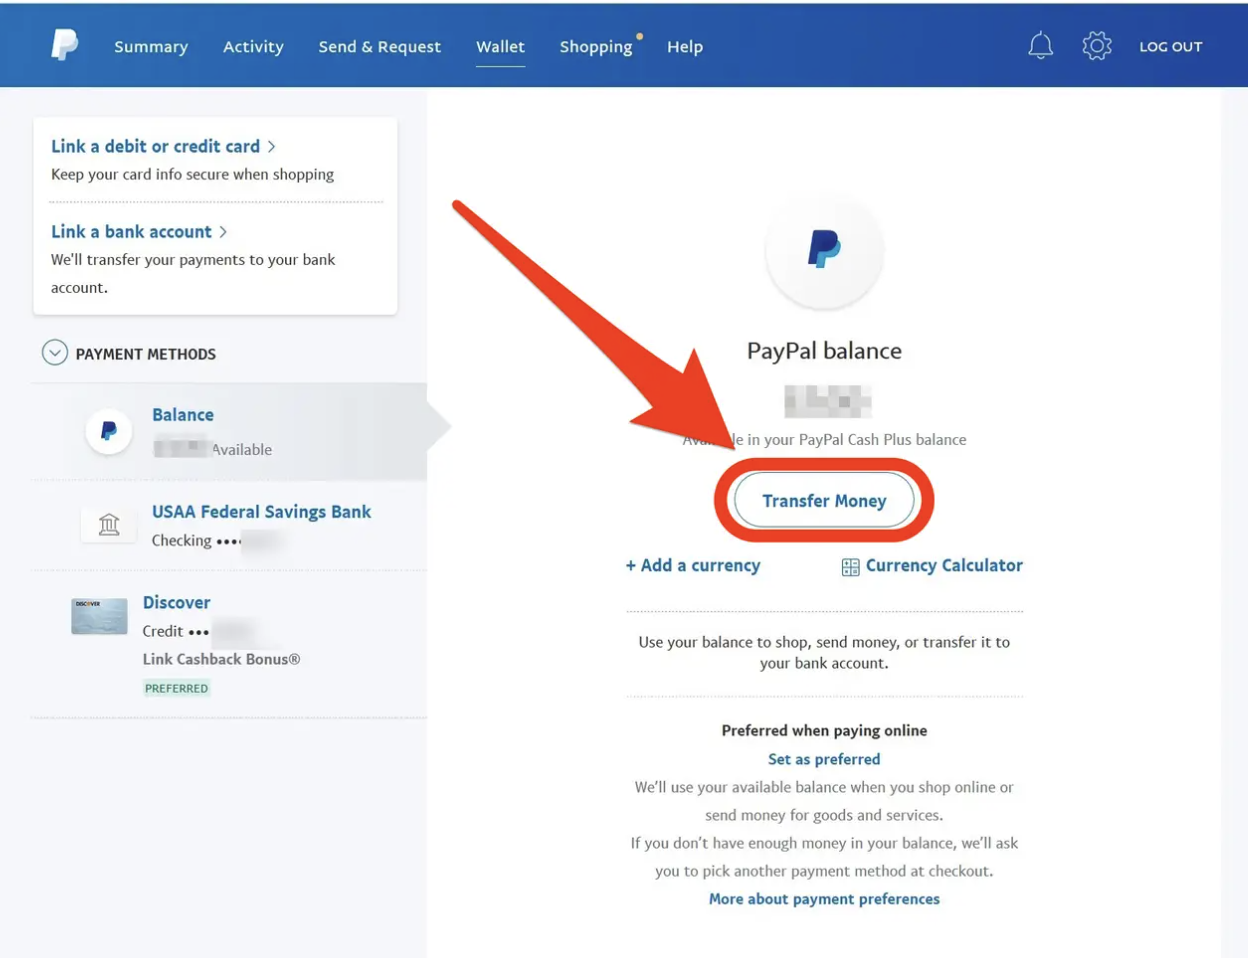This screenshot has width=1248, height=958.
Task: Click LOG OUT
Action: (1171, 47)
